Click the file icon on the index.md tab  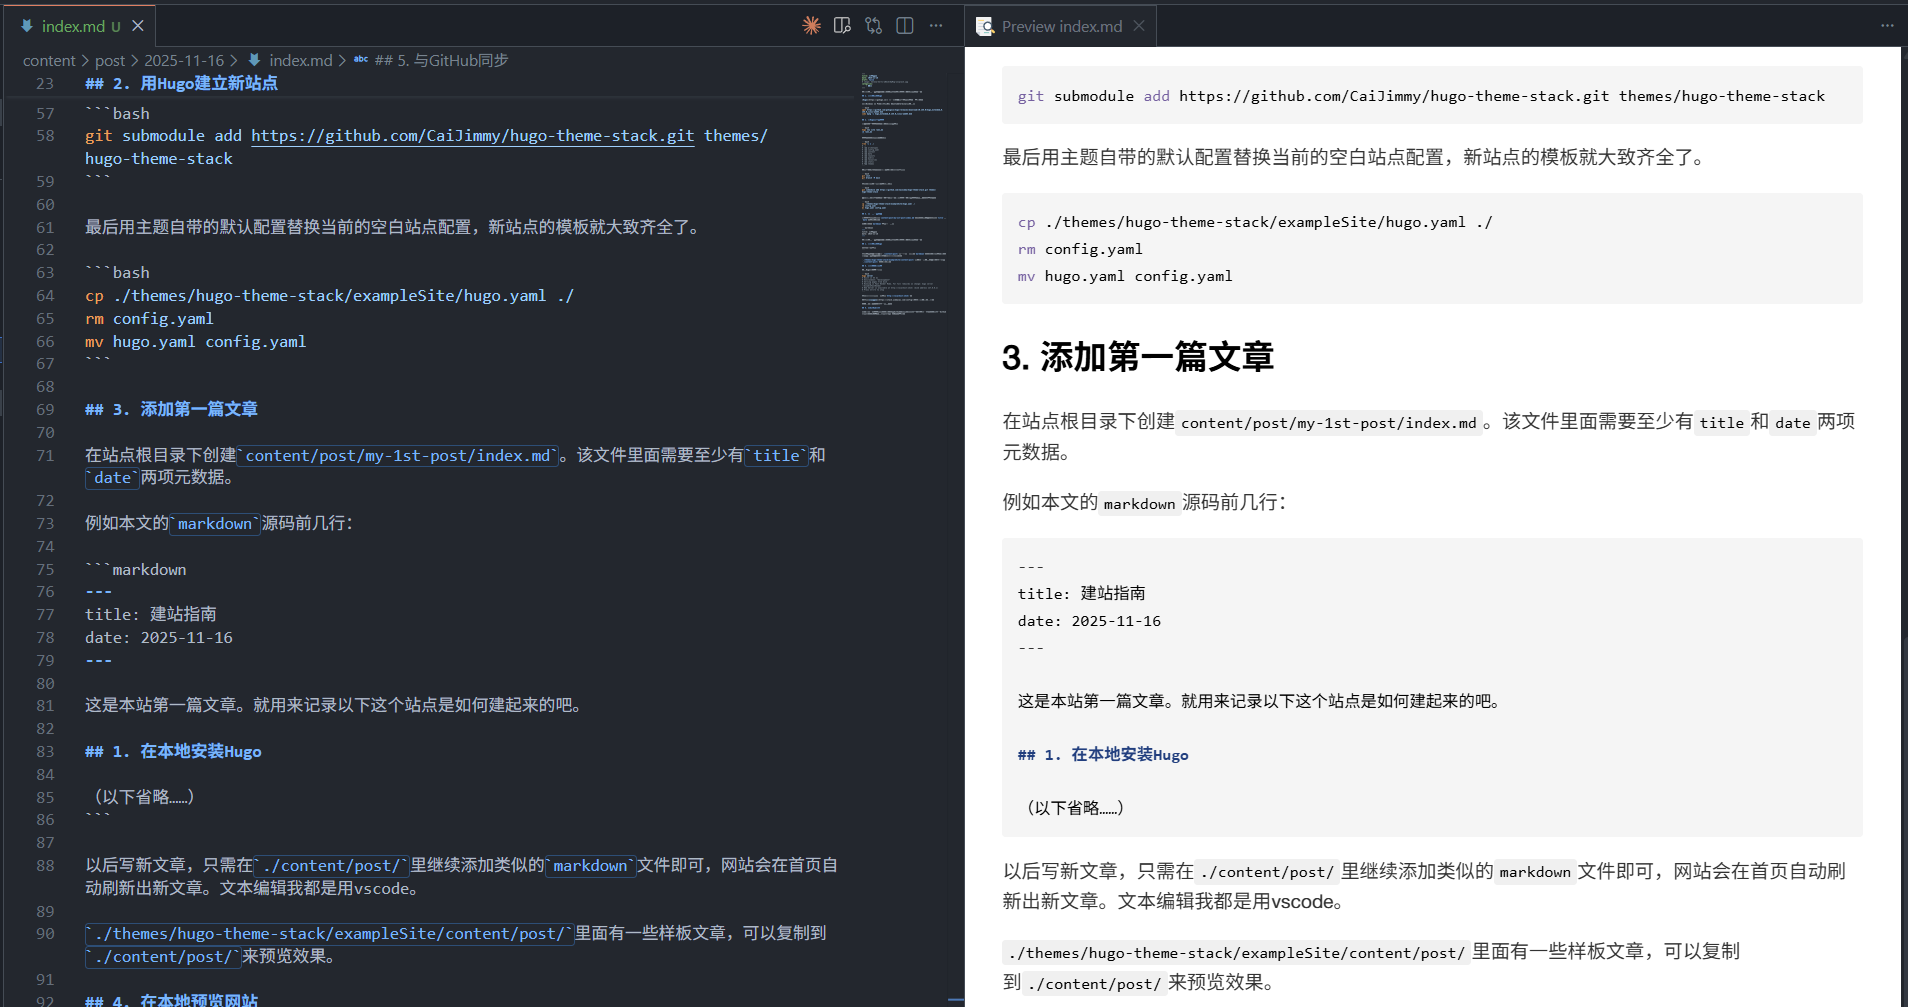point(26,25)
